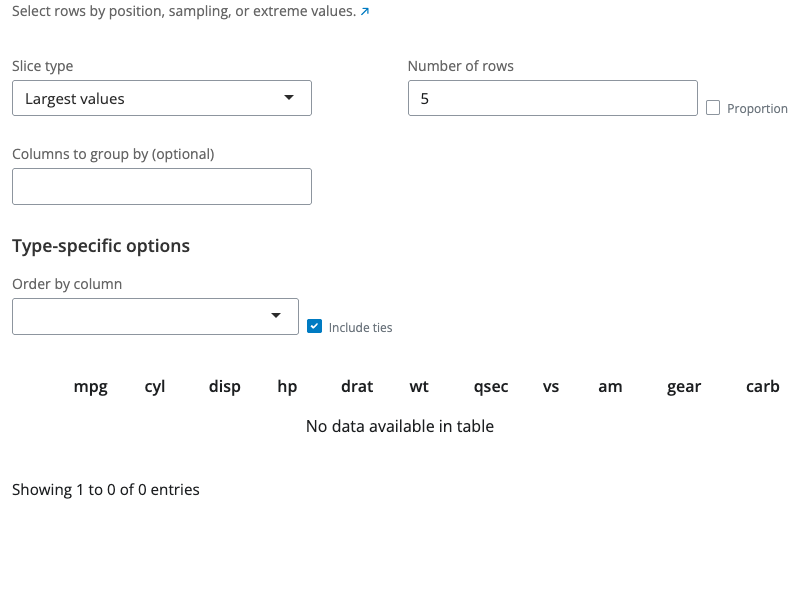Sort the table by the drat column
The image size is (800, 600).
click(356, 386)
